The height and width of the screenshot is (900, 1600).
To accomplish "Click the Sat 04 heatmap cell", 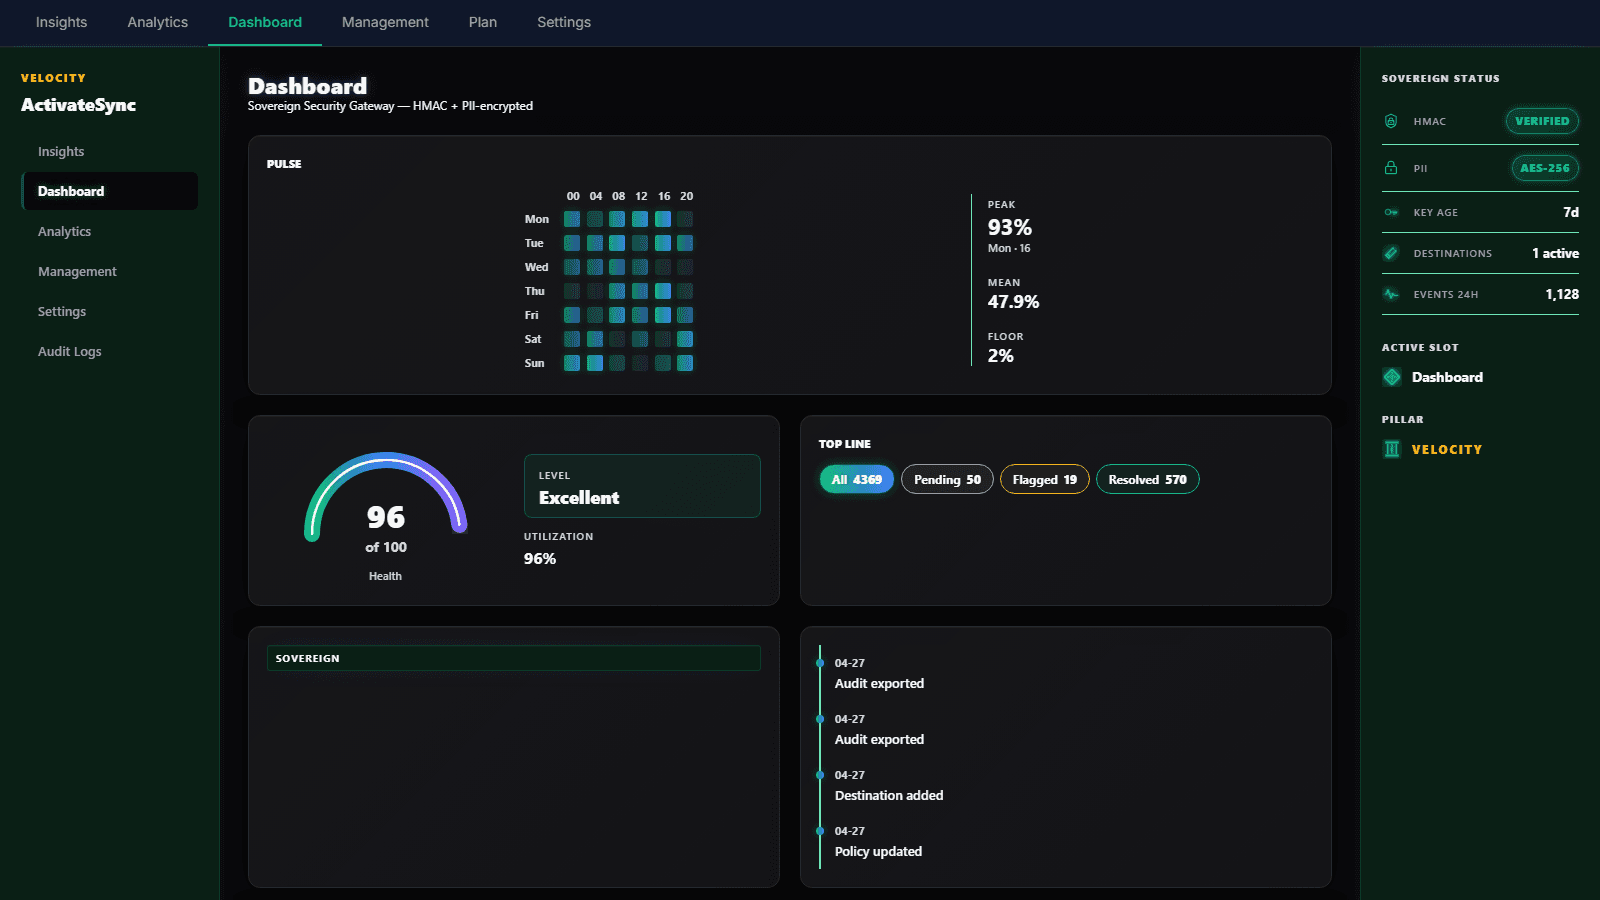I will pyautogui.click(x=595, y=339).
